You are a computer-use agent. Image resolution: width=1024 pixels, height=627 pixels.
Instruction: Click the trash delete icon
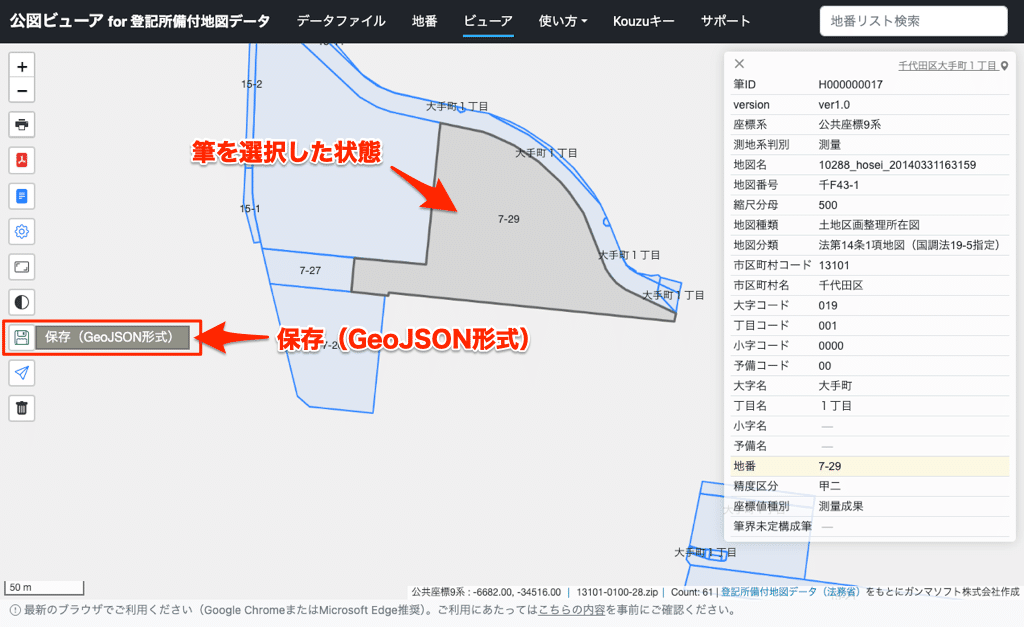[22, 408]
